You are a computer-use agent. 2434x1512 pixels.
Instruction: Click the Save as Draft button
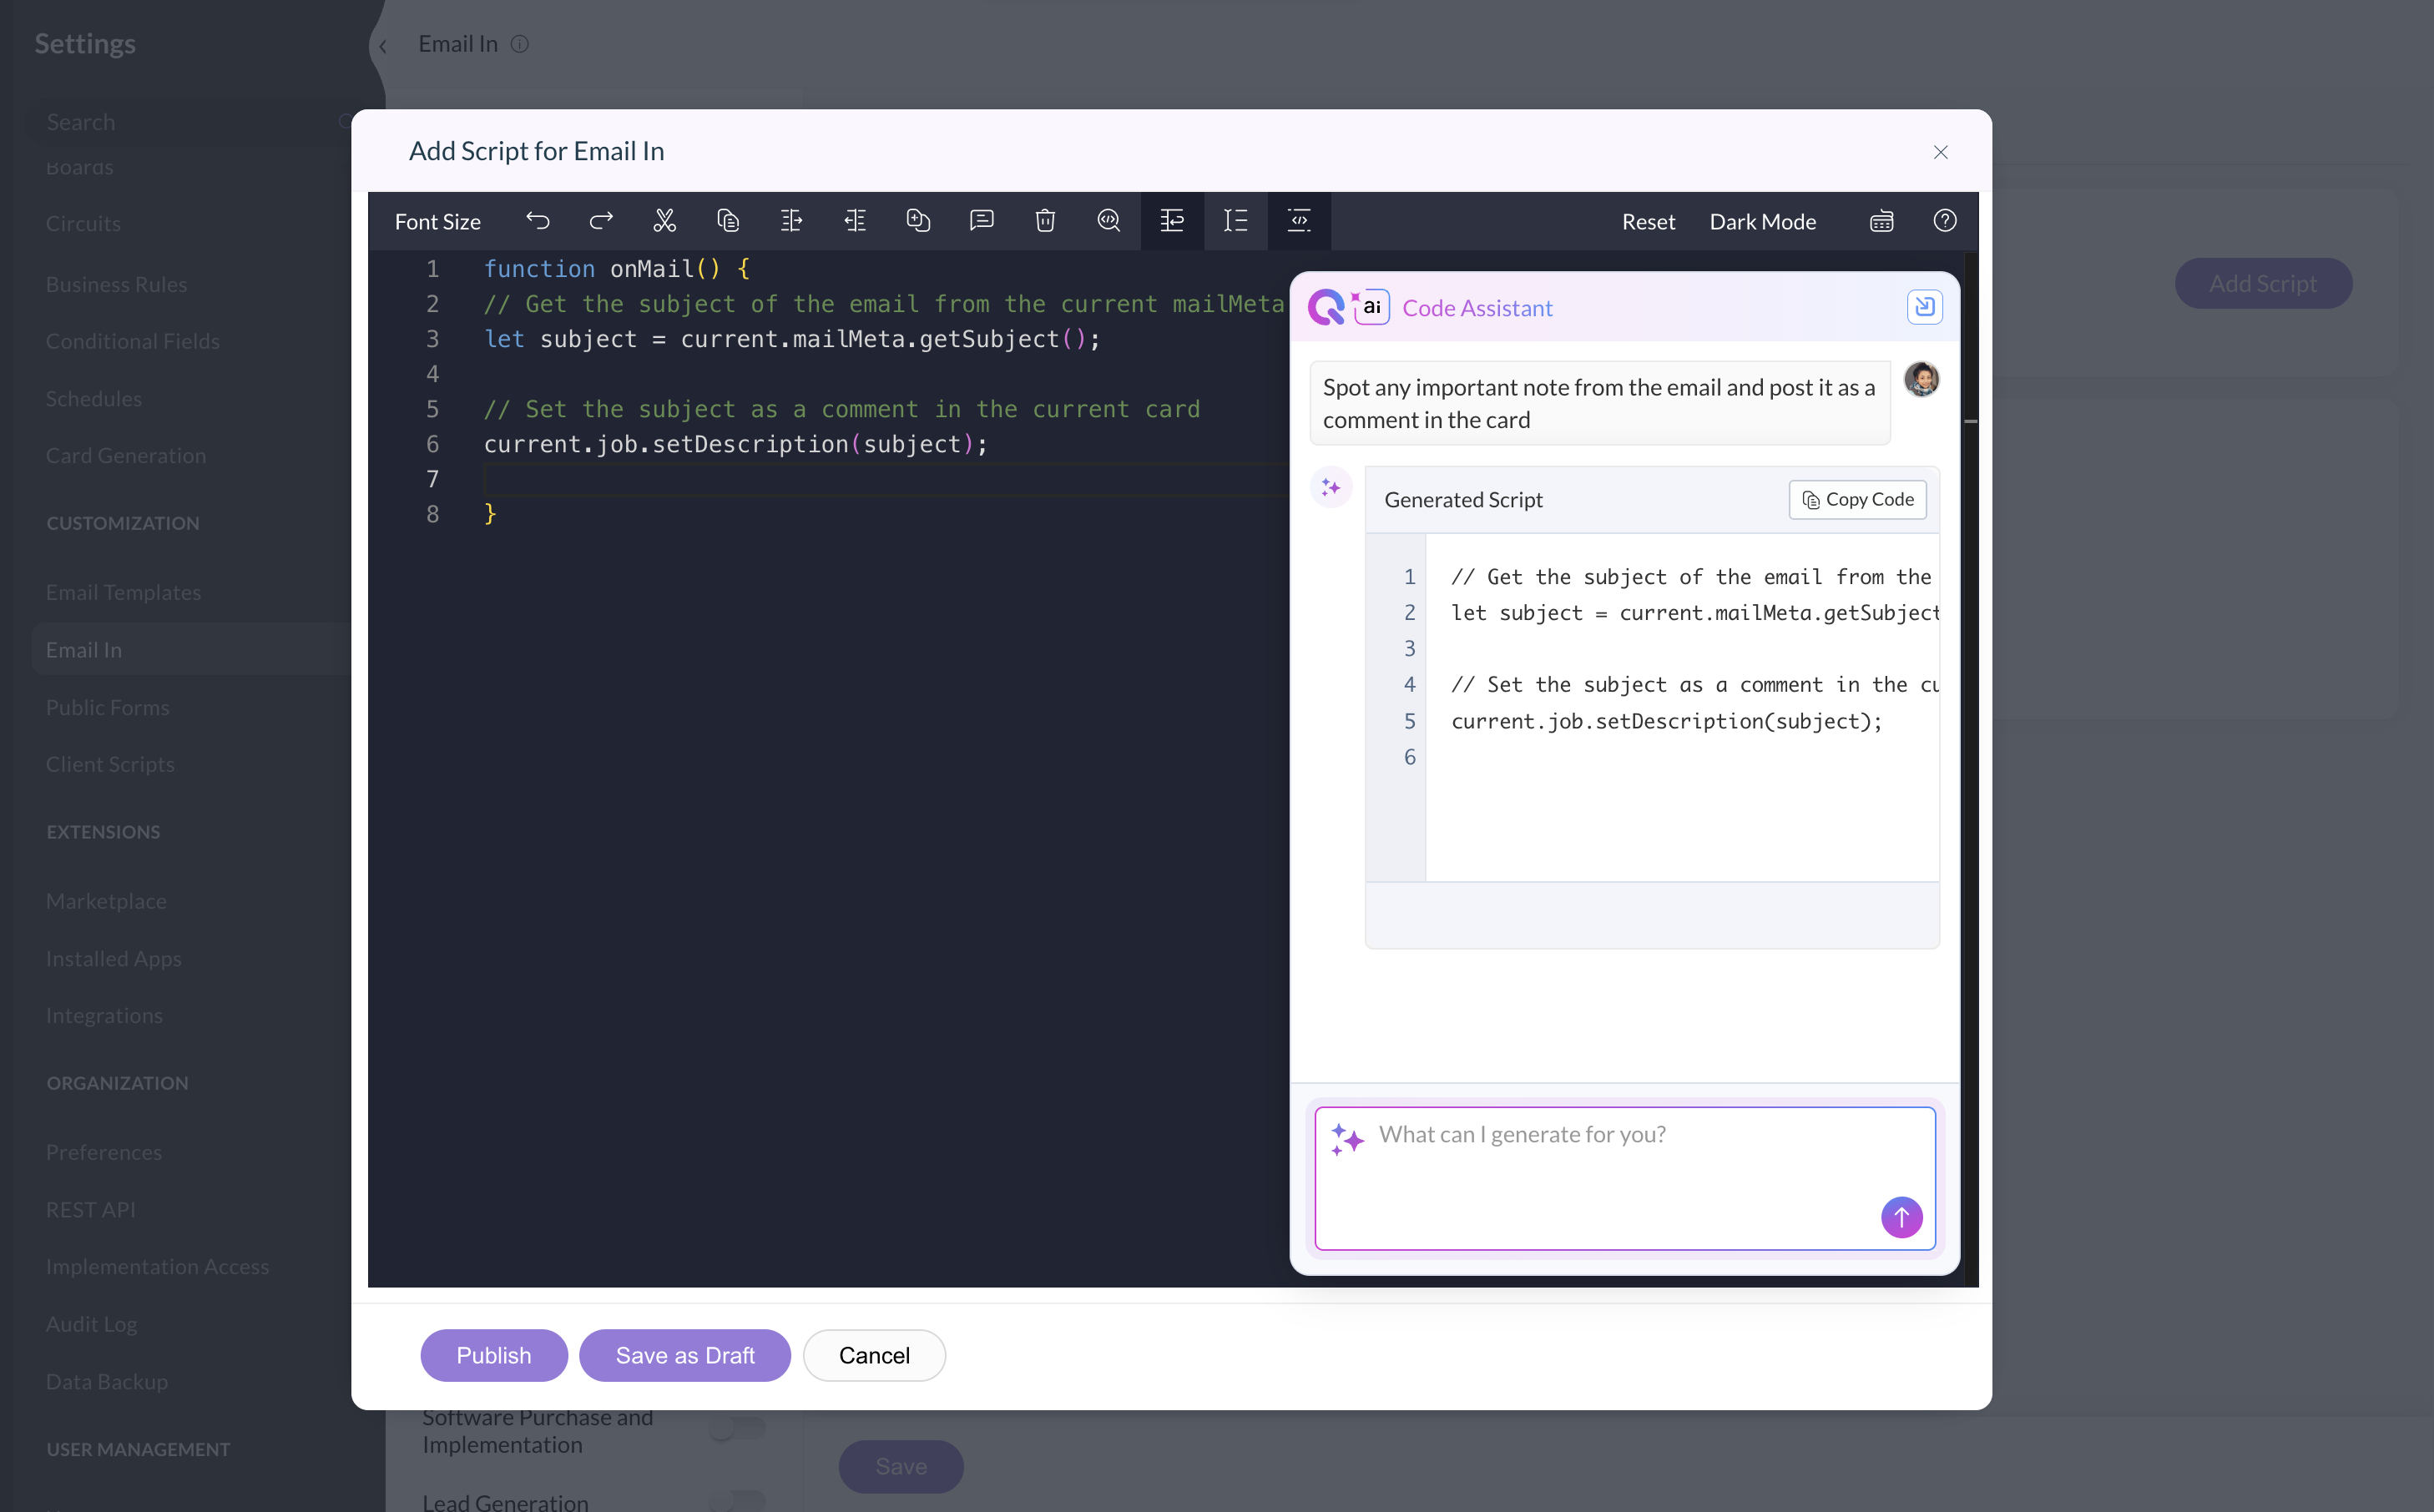pyautogui.click(x=684, y=1355)
